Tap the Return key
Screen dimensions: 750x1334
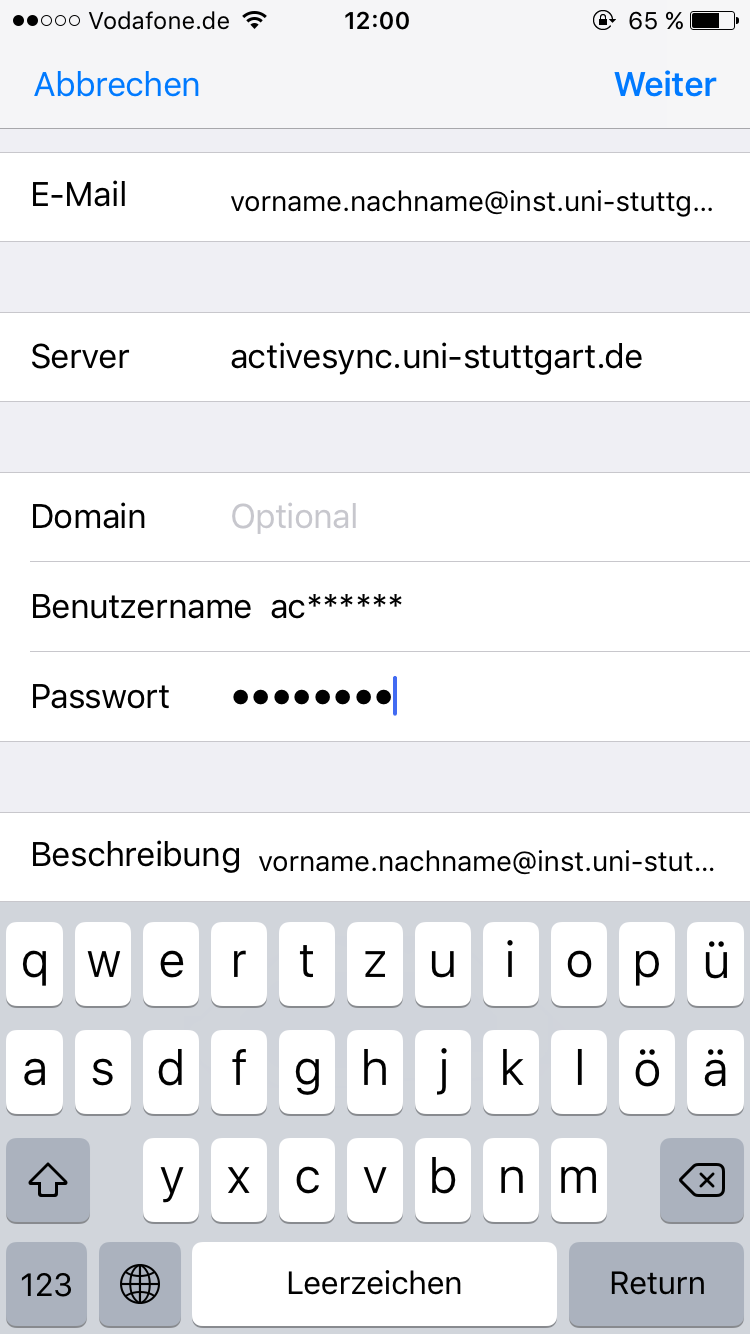[x=657, y=1283]
